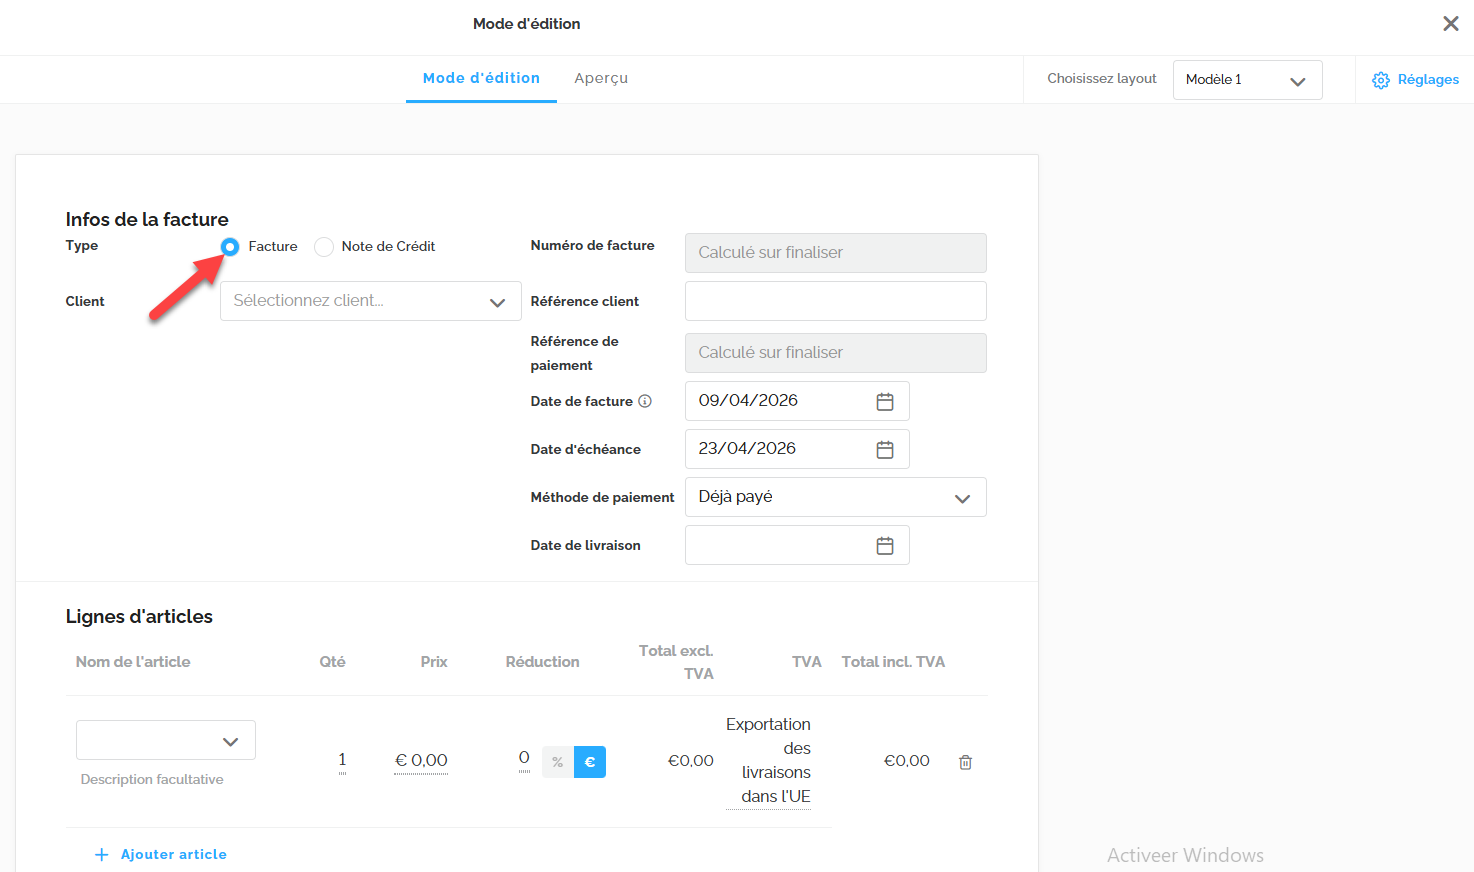Switch reduction to percent mode
Viewport: 1474px width, 872px height.
[558, 762]
